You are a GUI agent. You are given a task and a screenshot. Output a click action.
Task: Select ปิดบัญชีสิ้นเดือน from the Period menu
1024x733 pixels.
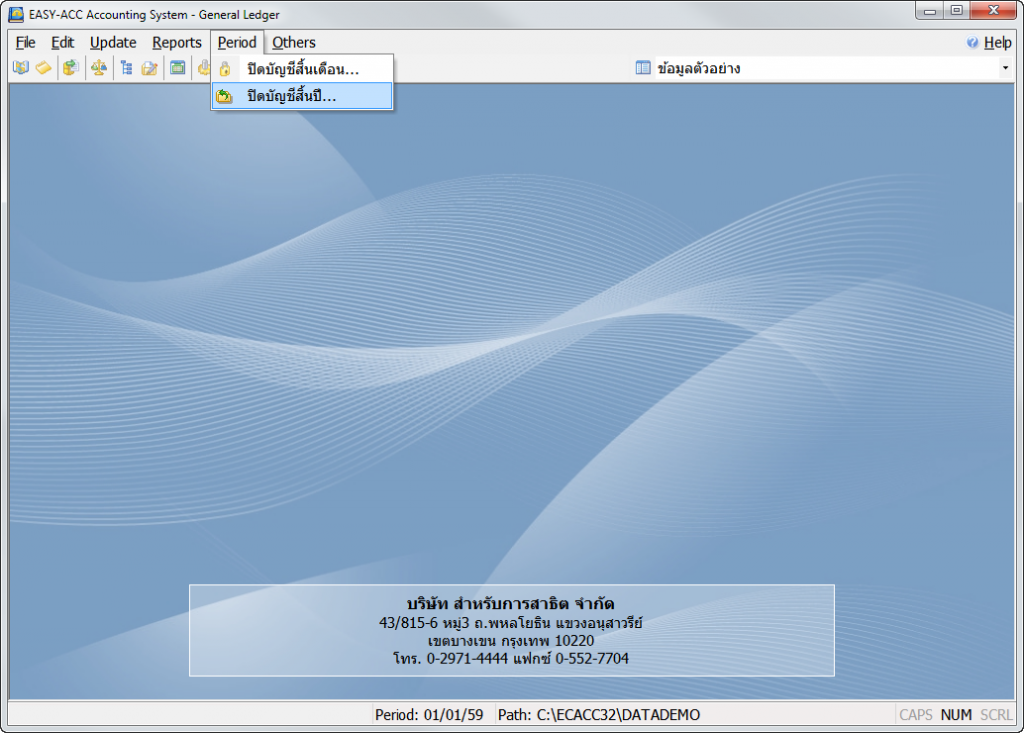click(x=303, y=69)
